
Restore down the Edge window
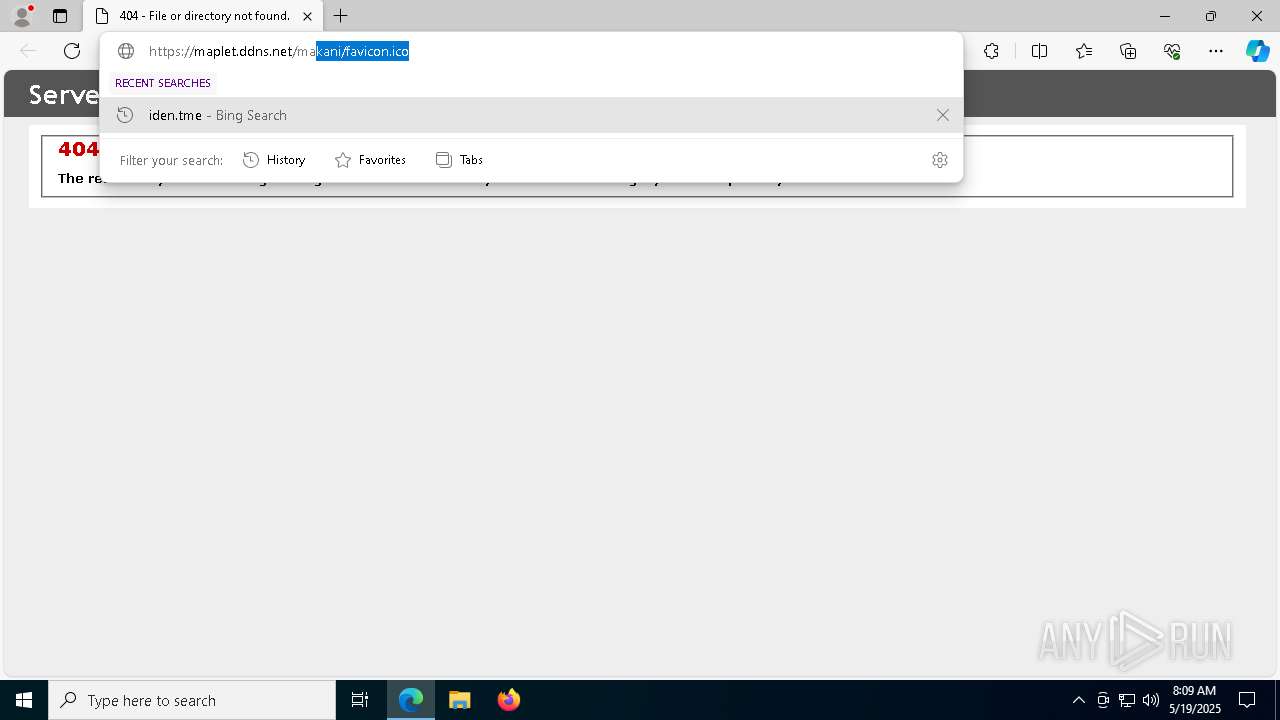coord(1211,16)
